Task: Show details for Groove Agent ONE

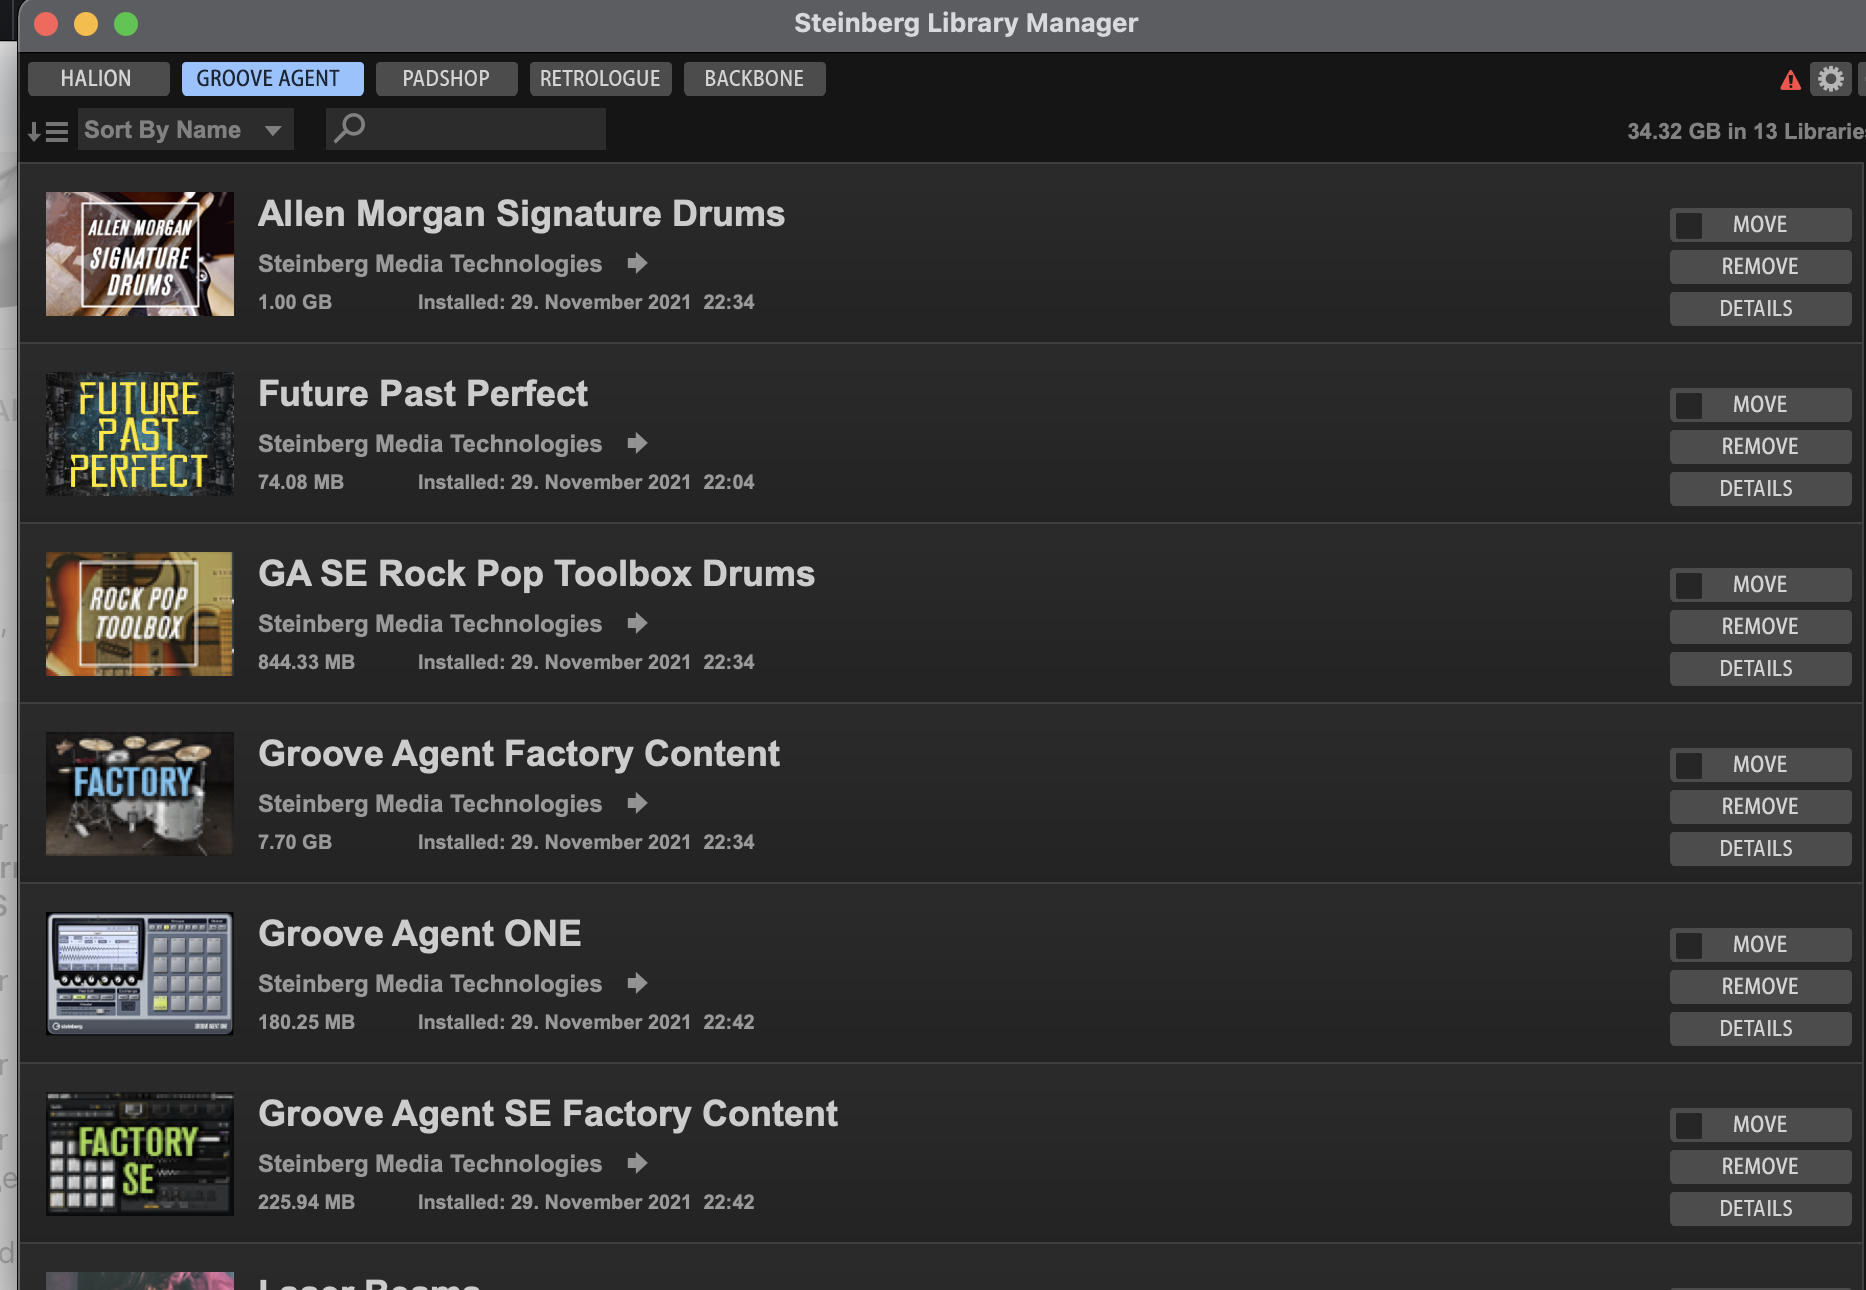Action: coord(1760,1029)
